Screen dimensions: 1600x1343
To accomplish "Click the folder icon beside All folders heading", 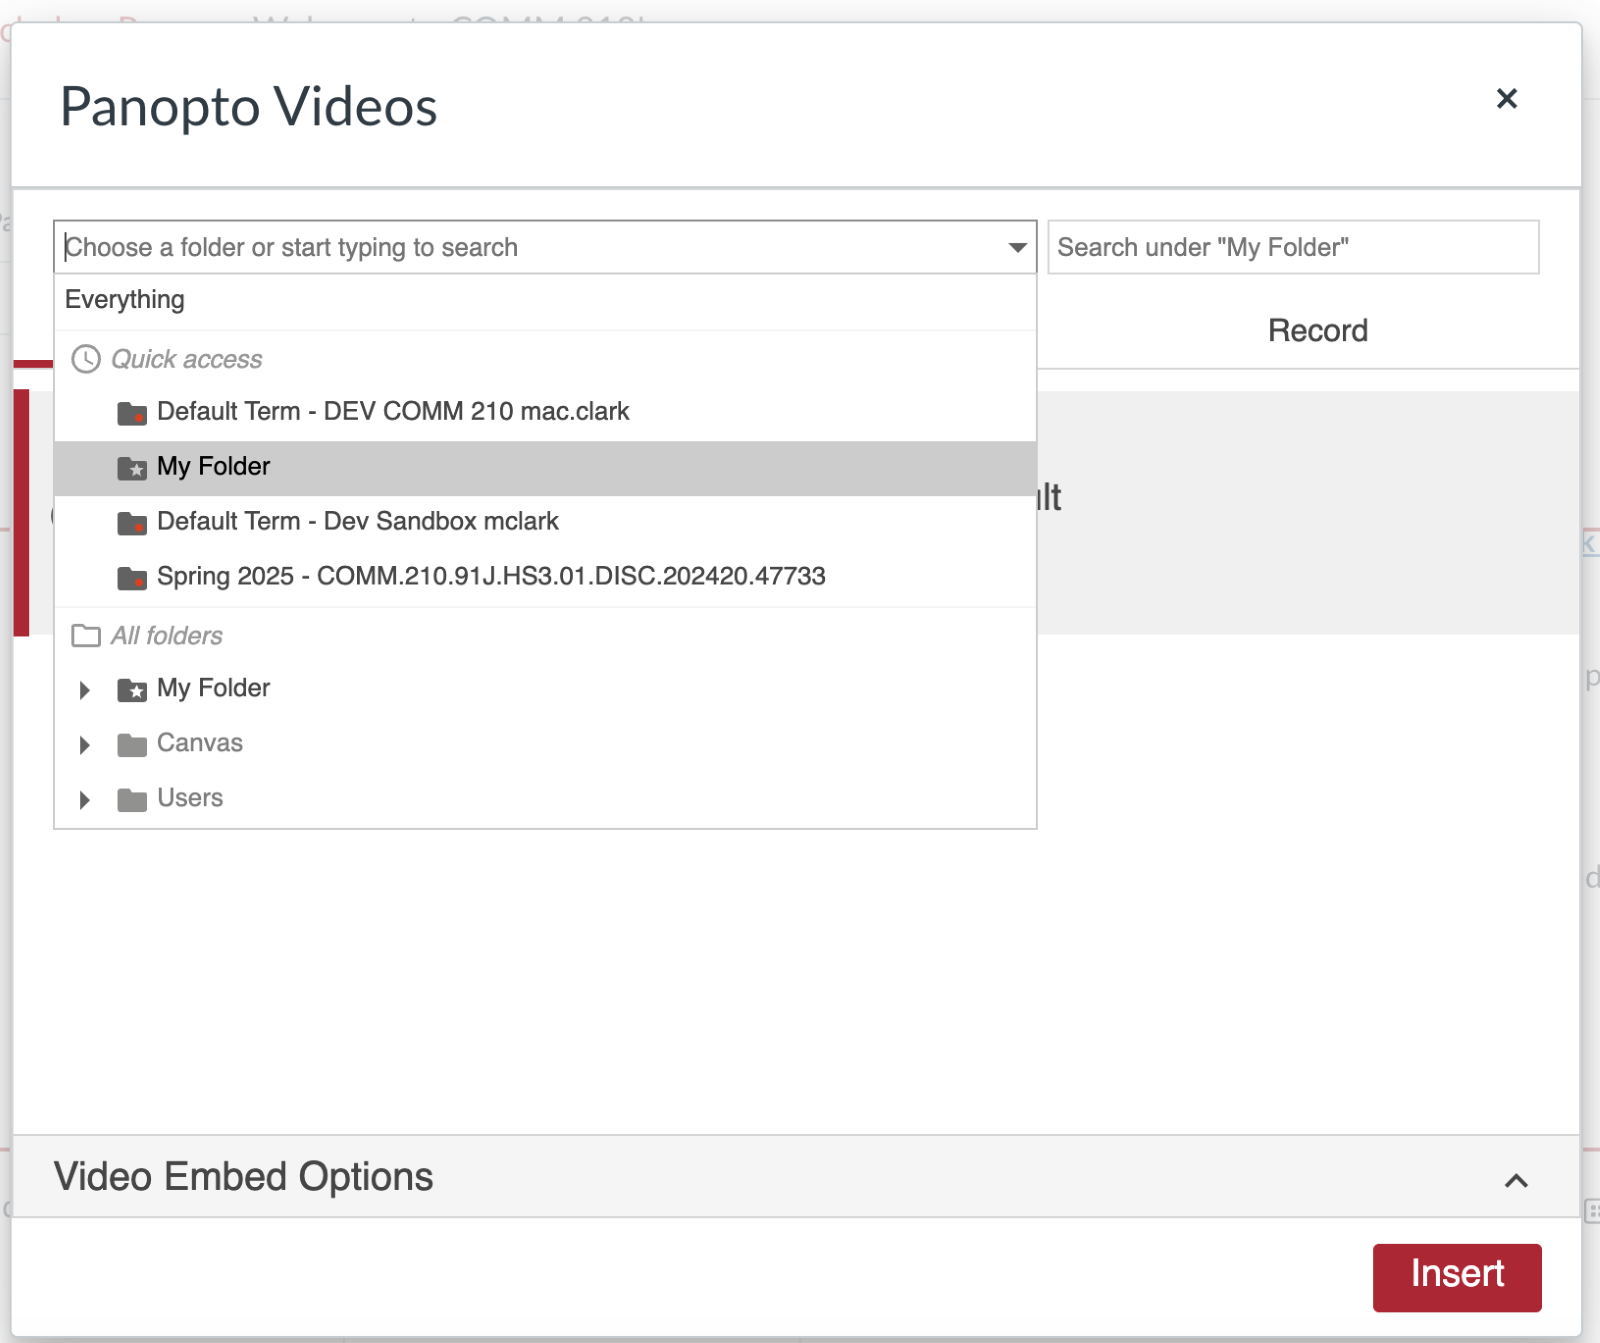I will point(86,635).
